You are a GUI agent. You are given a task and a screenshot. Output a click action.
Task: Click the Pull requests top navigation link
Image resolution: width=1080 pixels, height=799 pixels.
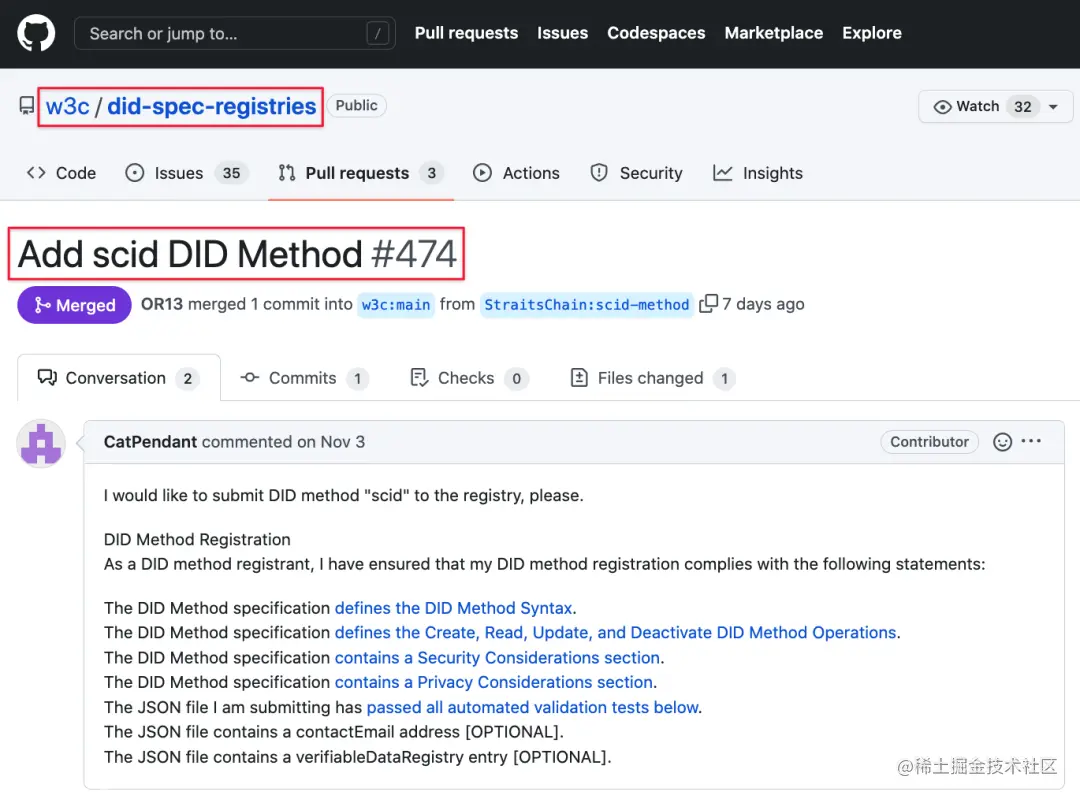[466, 33]
